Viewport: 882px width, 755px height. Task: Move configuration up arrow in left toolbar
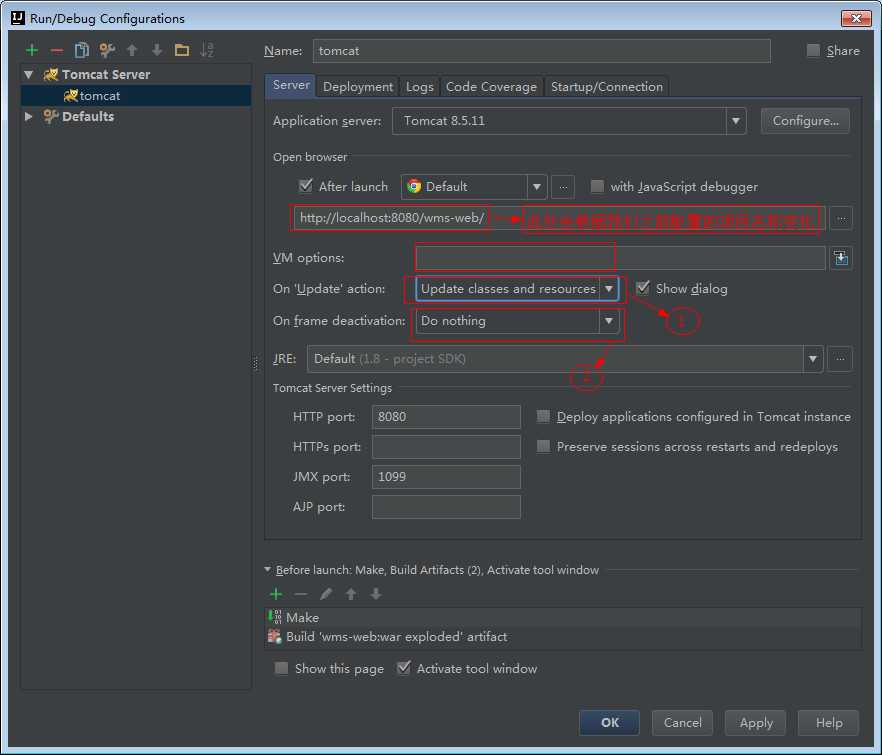coord(132,51)
